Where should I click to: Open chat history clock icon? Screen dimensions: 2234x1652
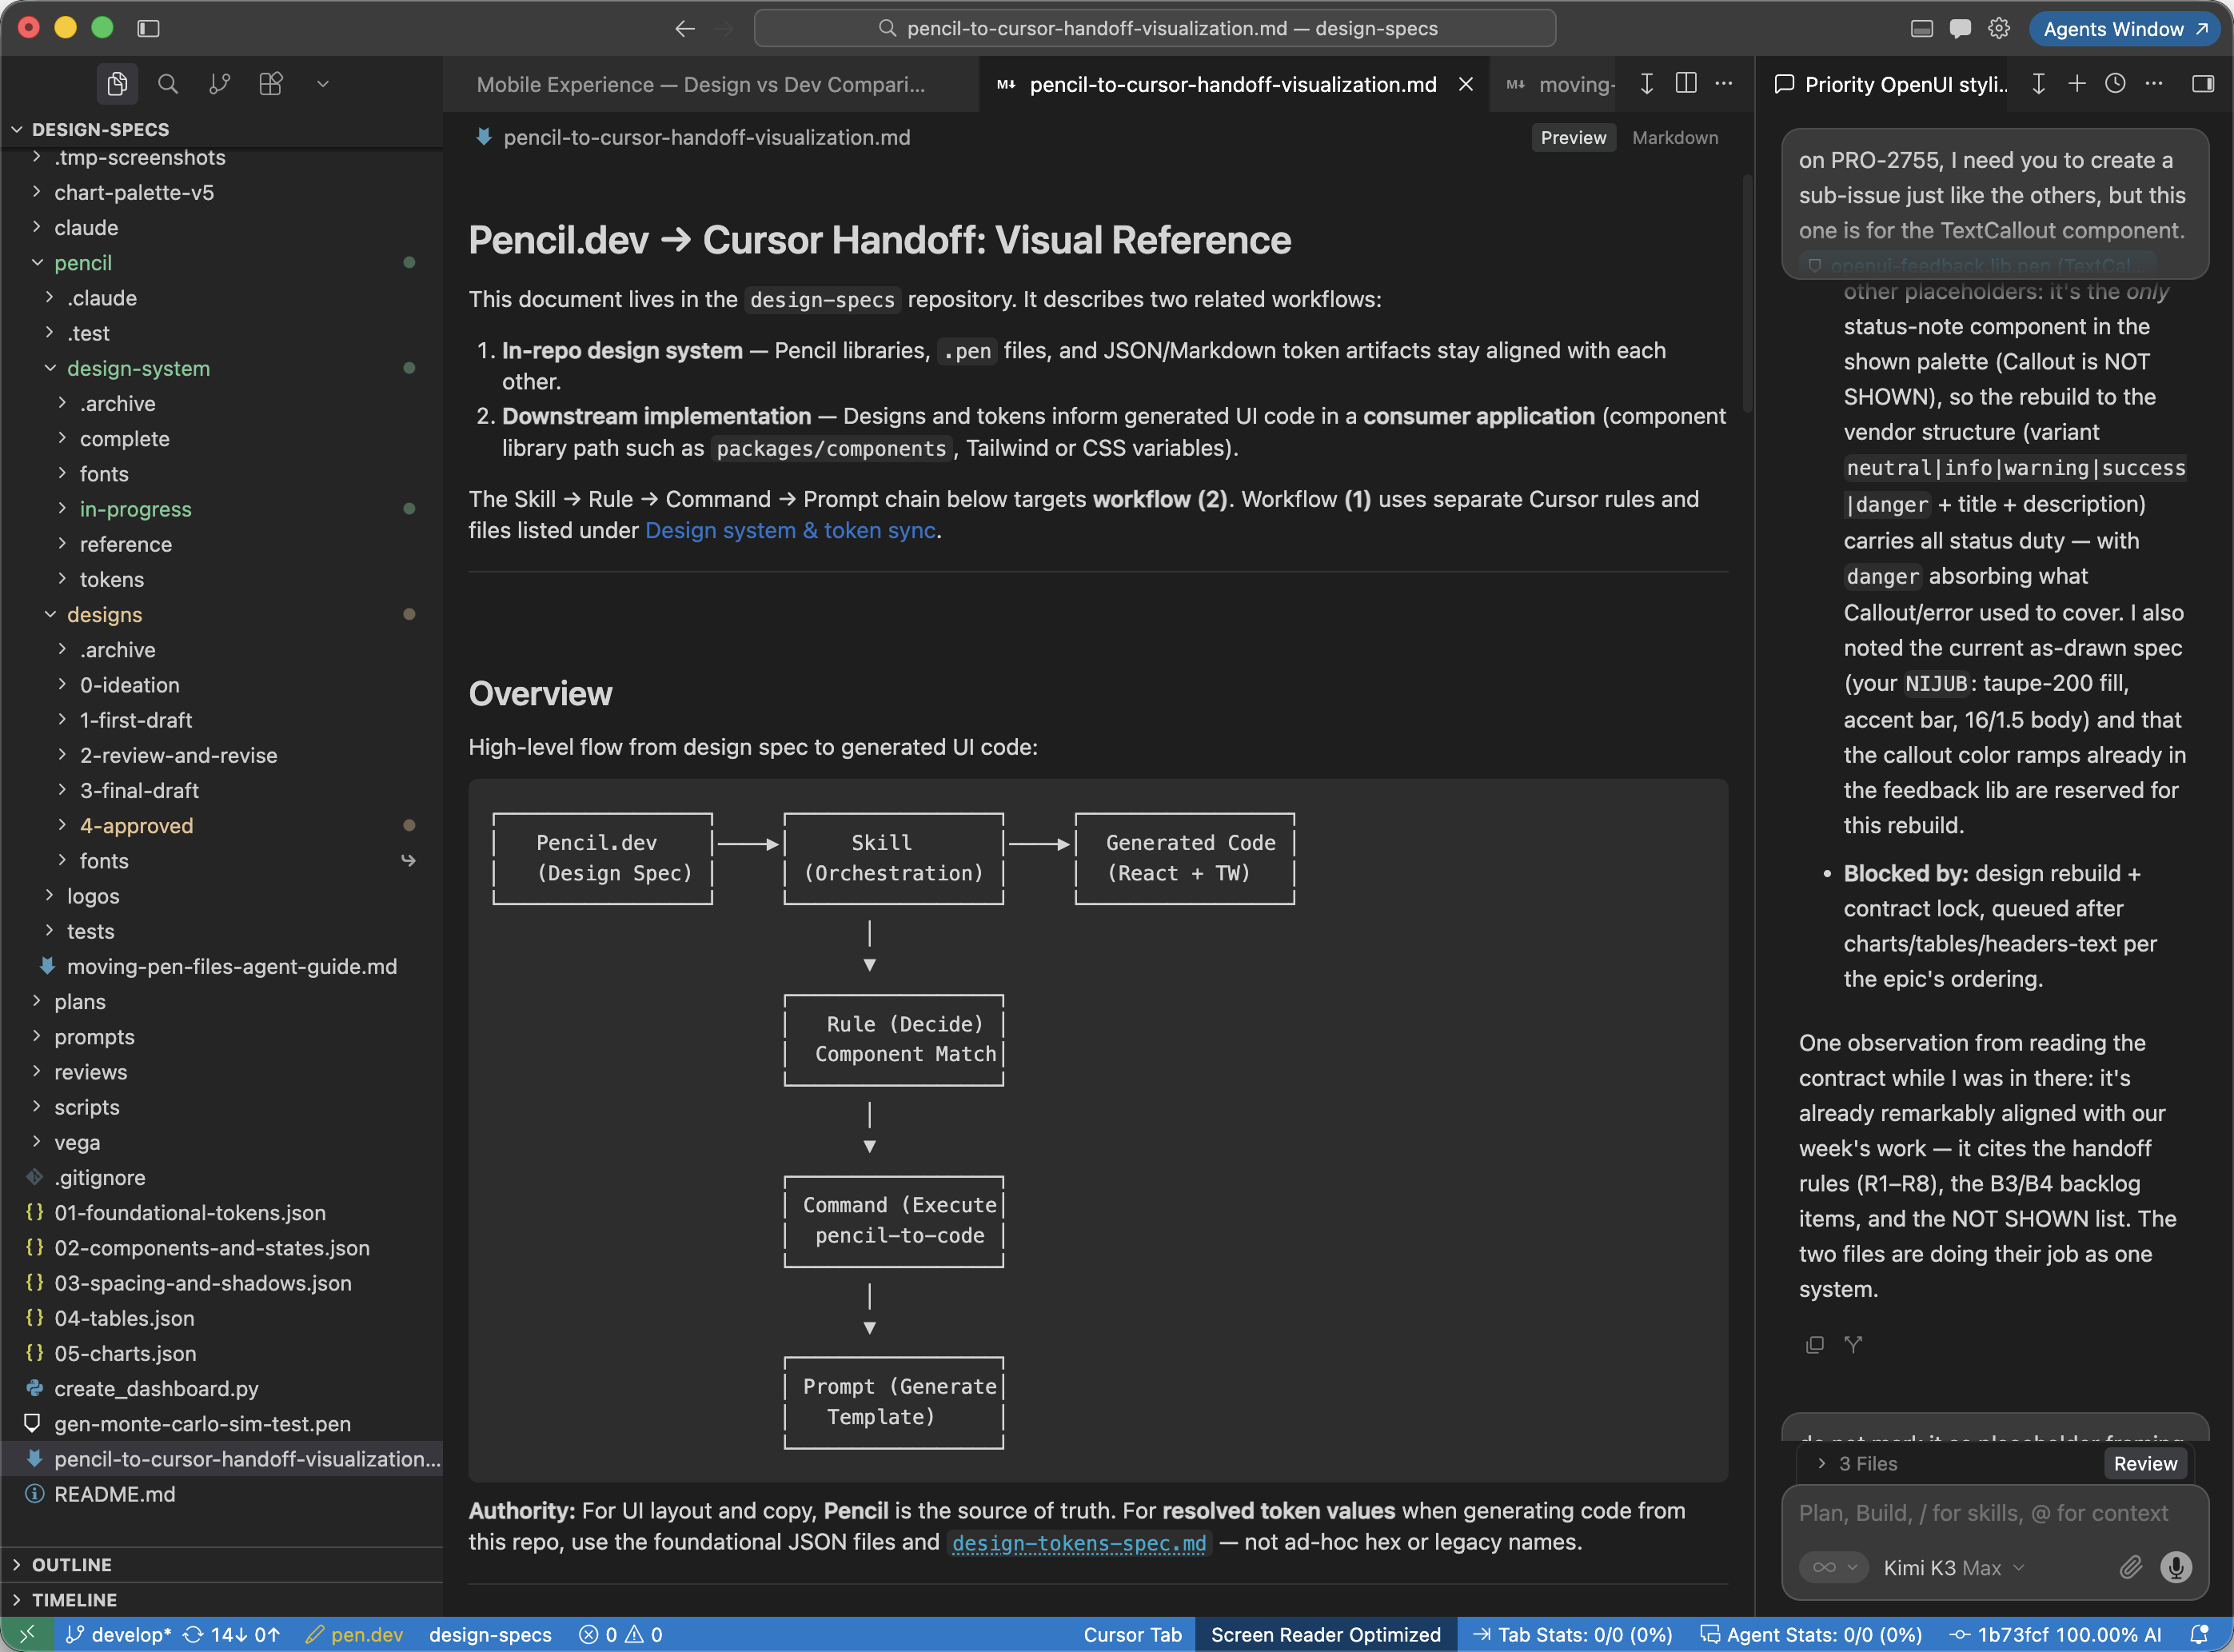2114,83
